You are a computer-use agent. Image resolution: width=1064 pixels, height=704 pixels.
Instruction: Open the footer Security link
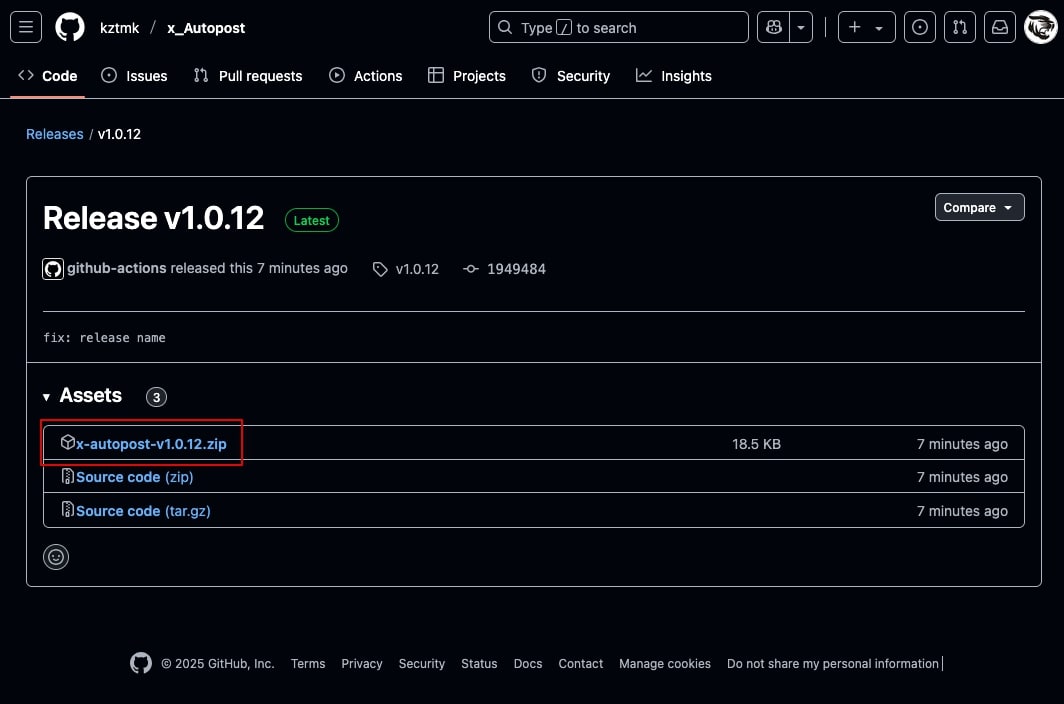click(421, 663)
